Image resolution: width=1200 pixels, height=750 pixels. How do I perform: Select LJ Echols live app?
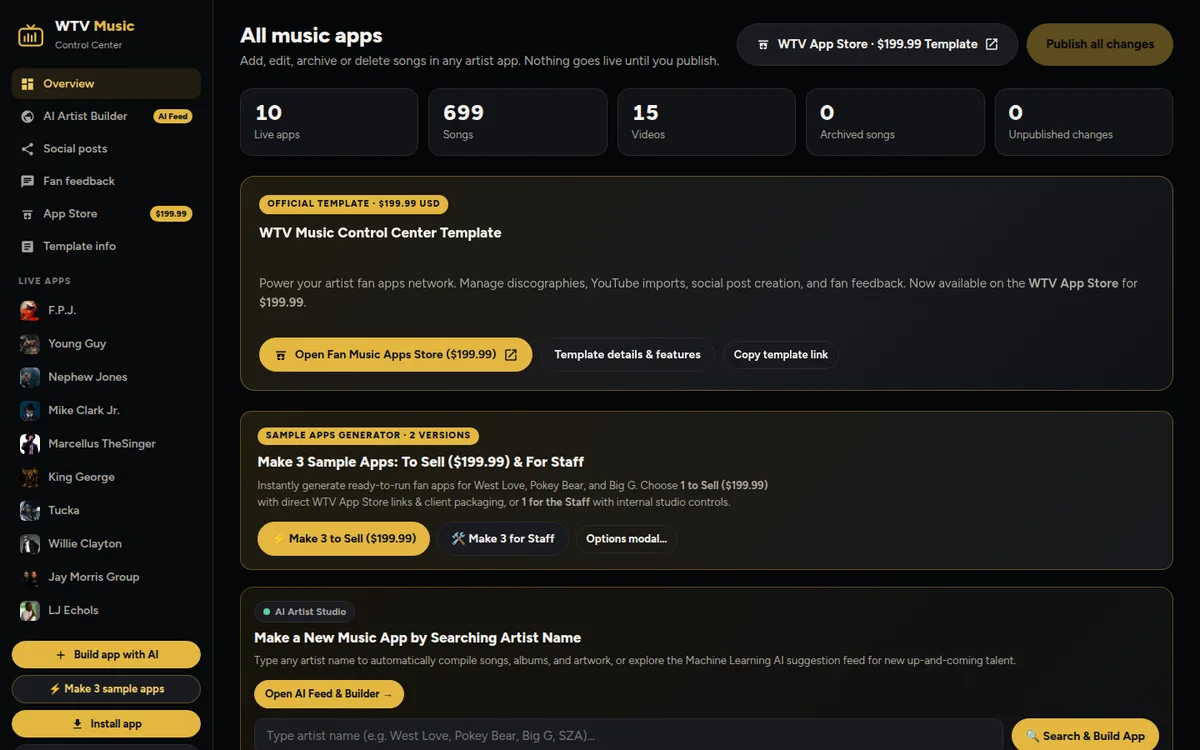click(106, 610)
